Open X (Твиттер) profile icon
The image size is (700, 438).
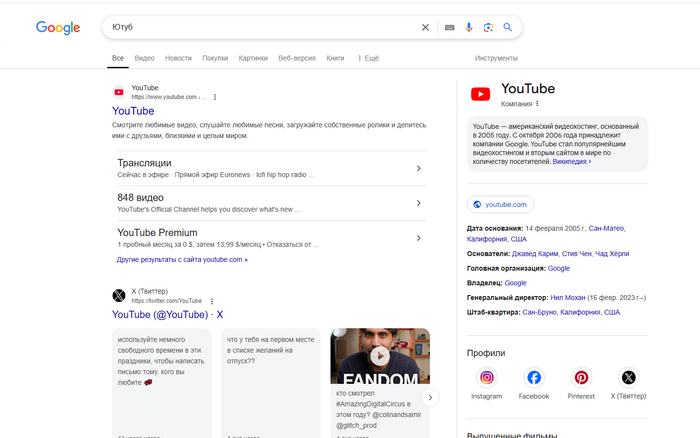tap(628, 378)
